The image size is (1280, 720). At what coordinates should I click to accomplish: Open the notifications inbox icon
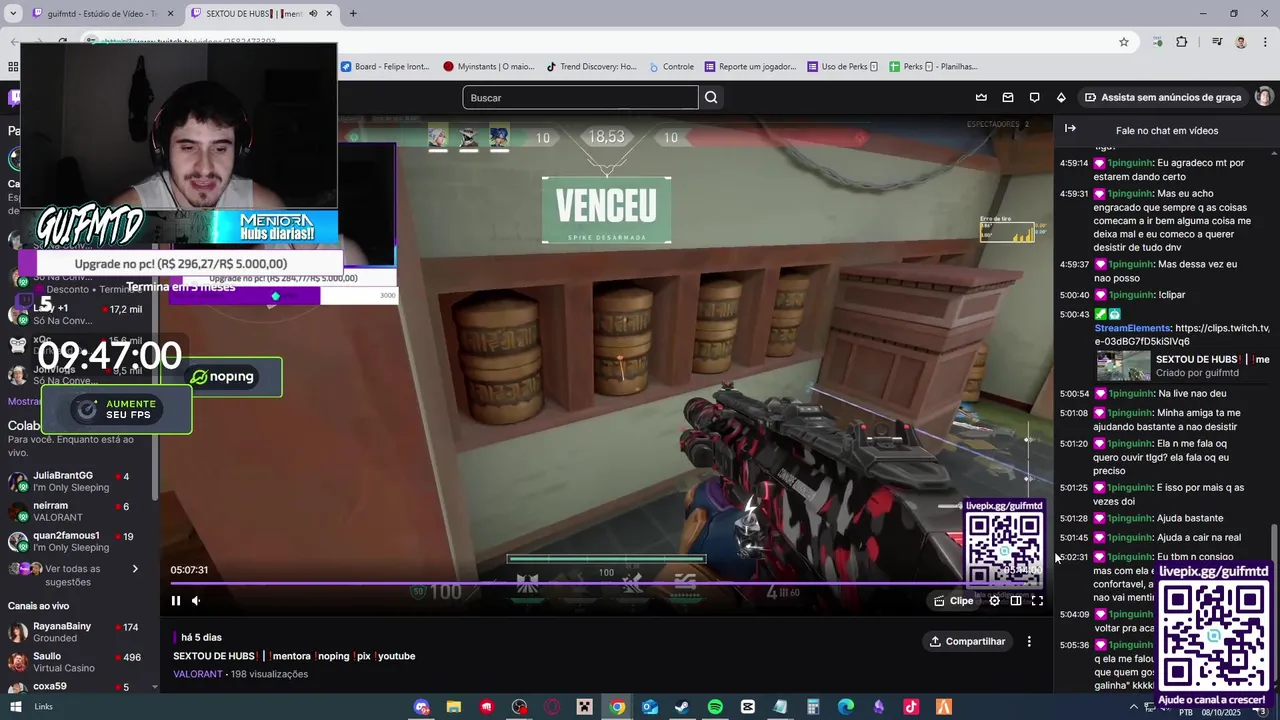pos(1008,97)
